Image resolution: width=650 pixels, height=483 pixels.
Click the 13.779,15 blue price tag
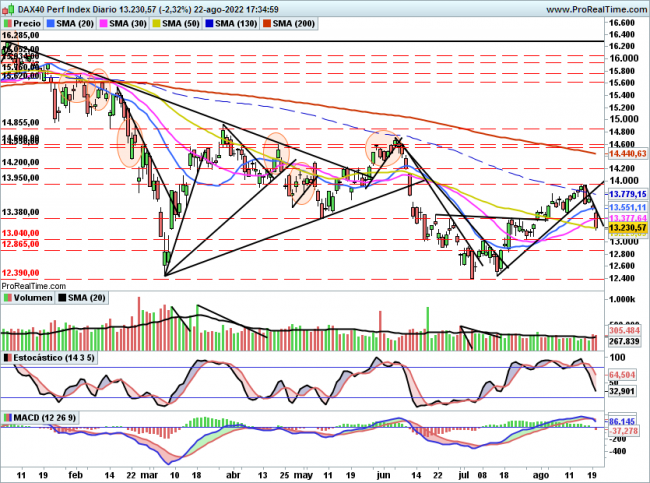(627, 194)
